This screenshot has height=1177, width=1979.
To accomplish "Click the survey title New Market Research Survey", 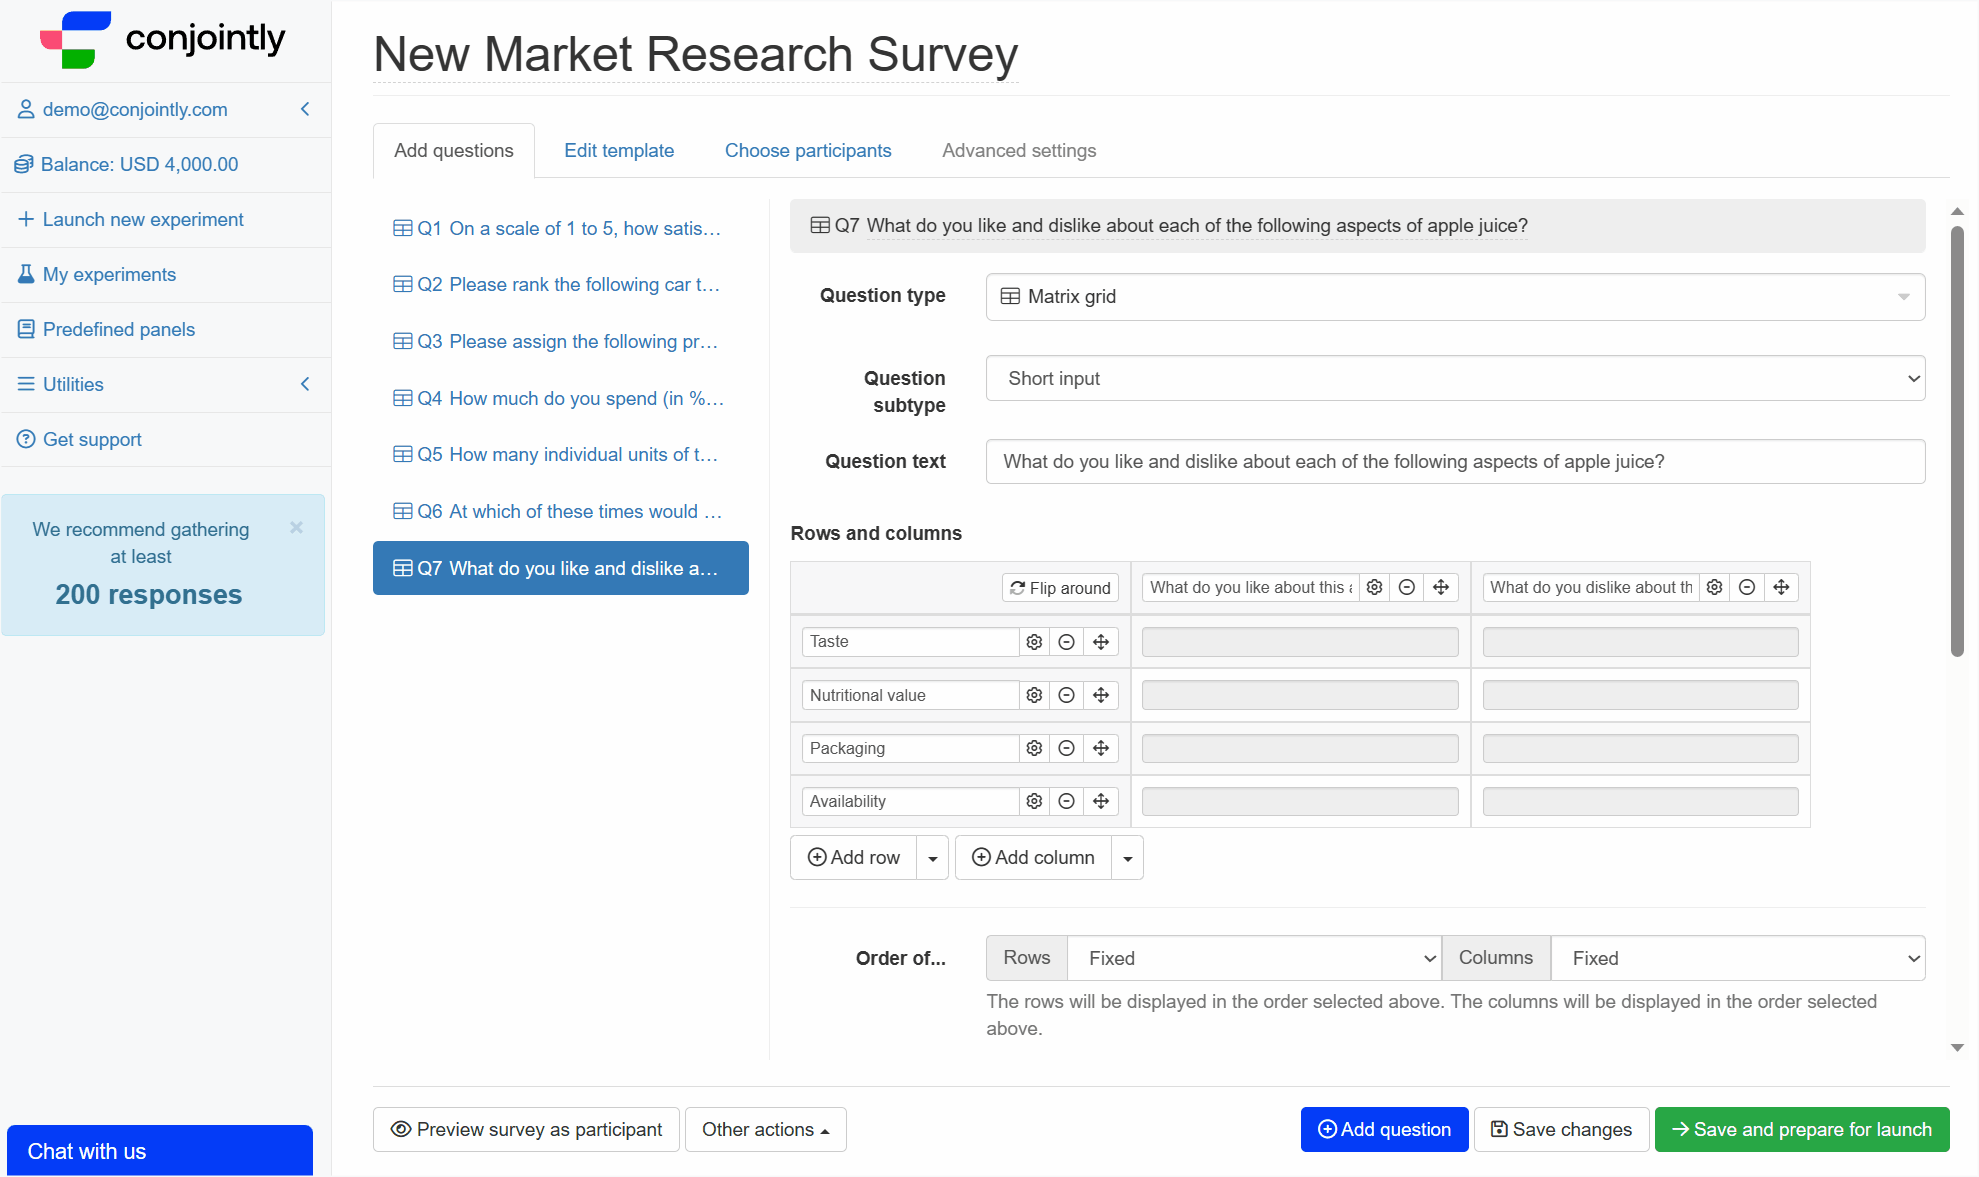I will point(696,54).
